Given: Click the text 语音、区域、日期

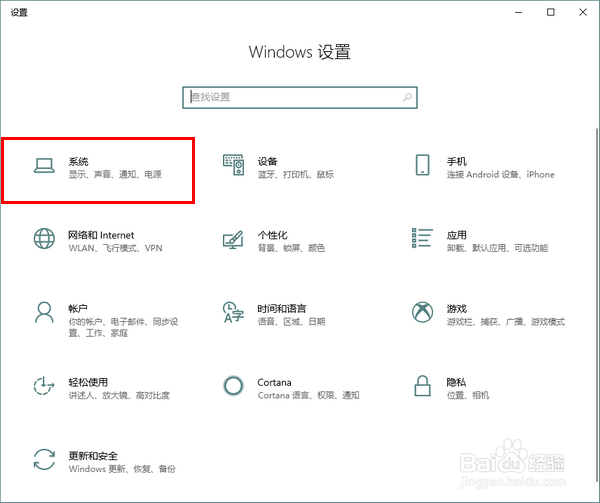Looking at the screenshot, I should point(291,322).
